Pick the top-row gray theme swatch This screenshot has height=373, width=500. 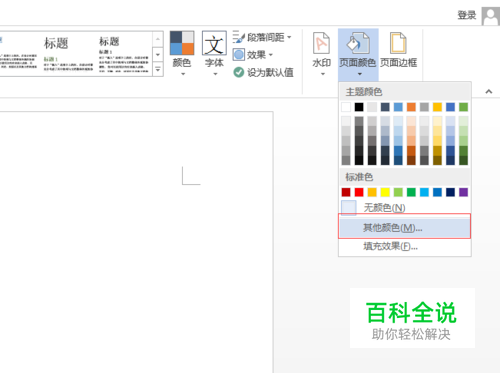click(424, 107)
